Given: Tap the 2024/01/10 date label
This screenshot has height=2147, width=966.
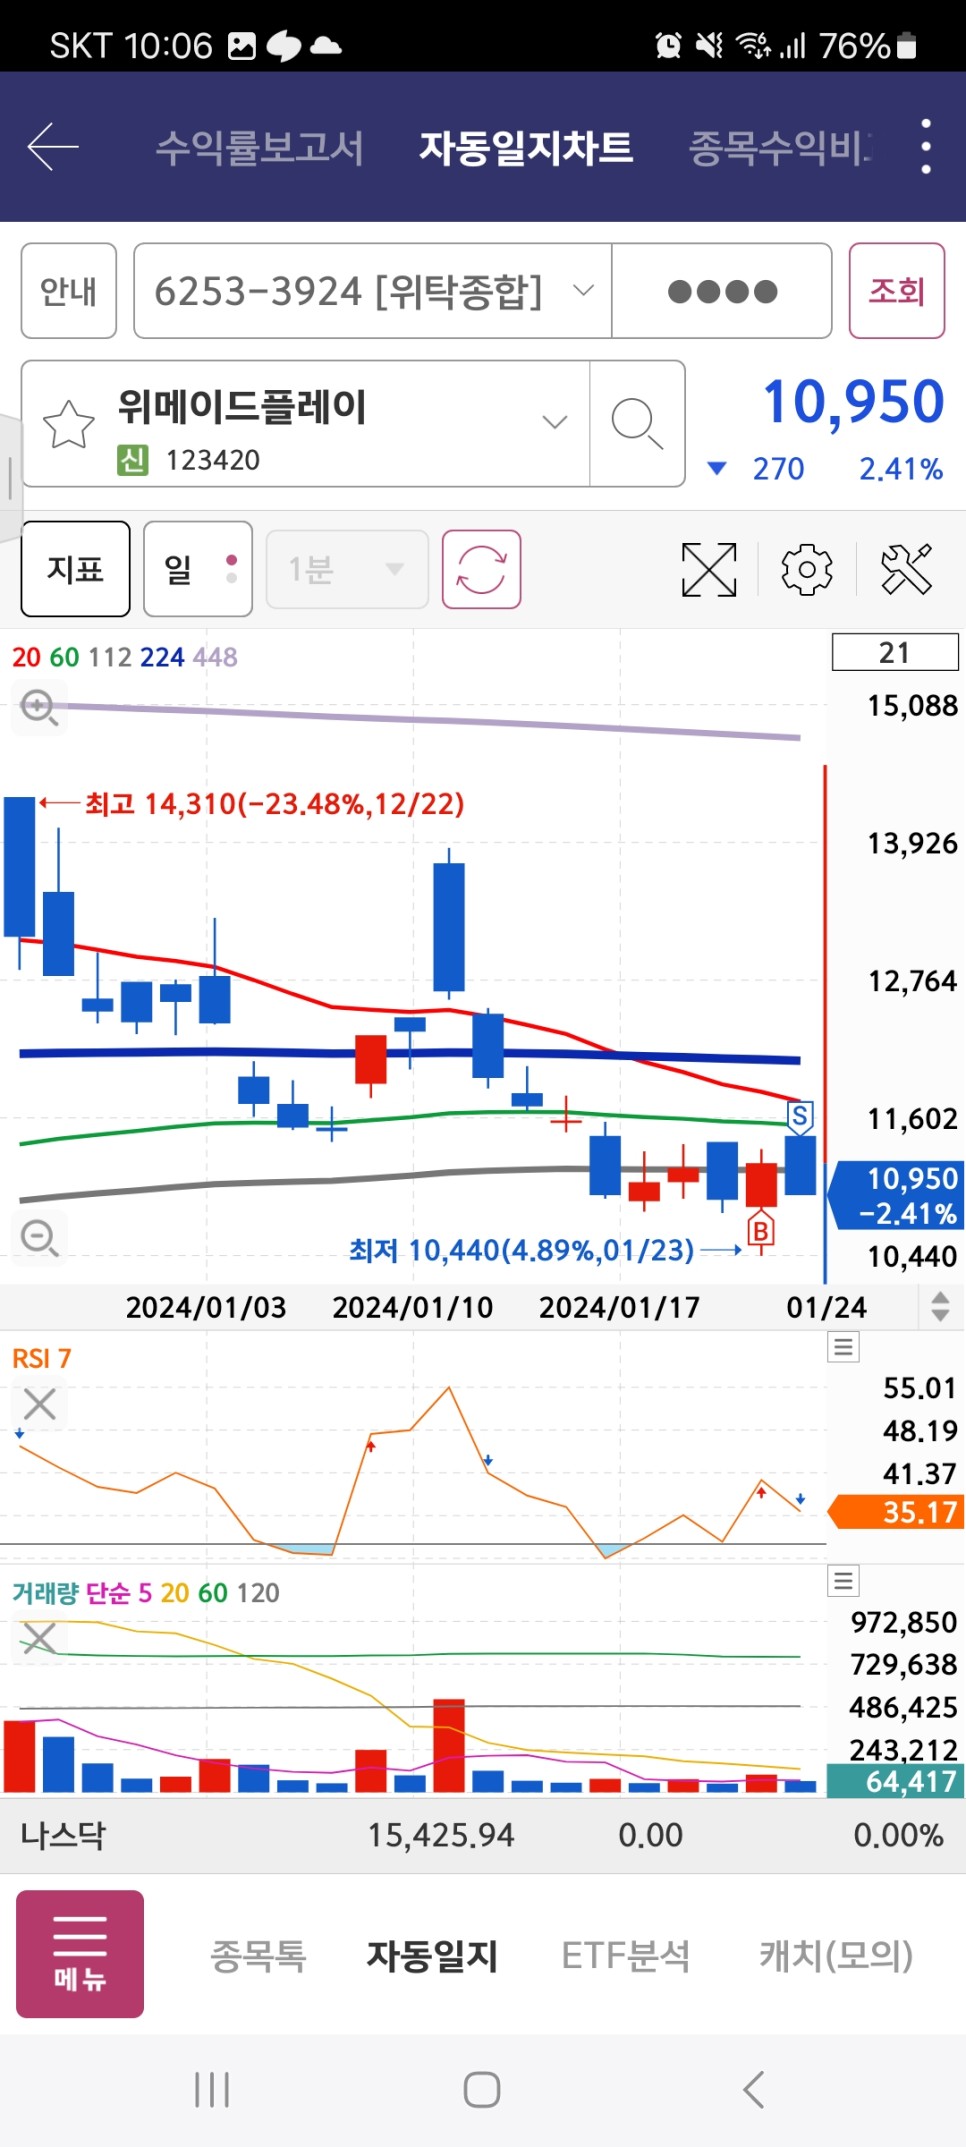Looking at the screenshot, I should point(413,1307).
